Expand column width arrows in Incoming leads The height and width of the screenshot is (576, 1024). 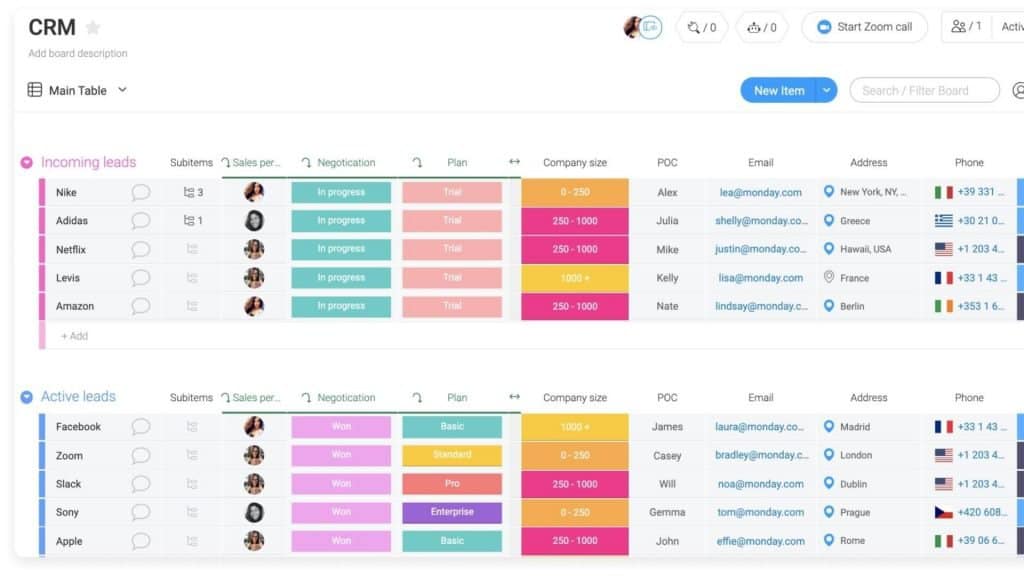click(x=515, y=161)
